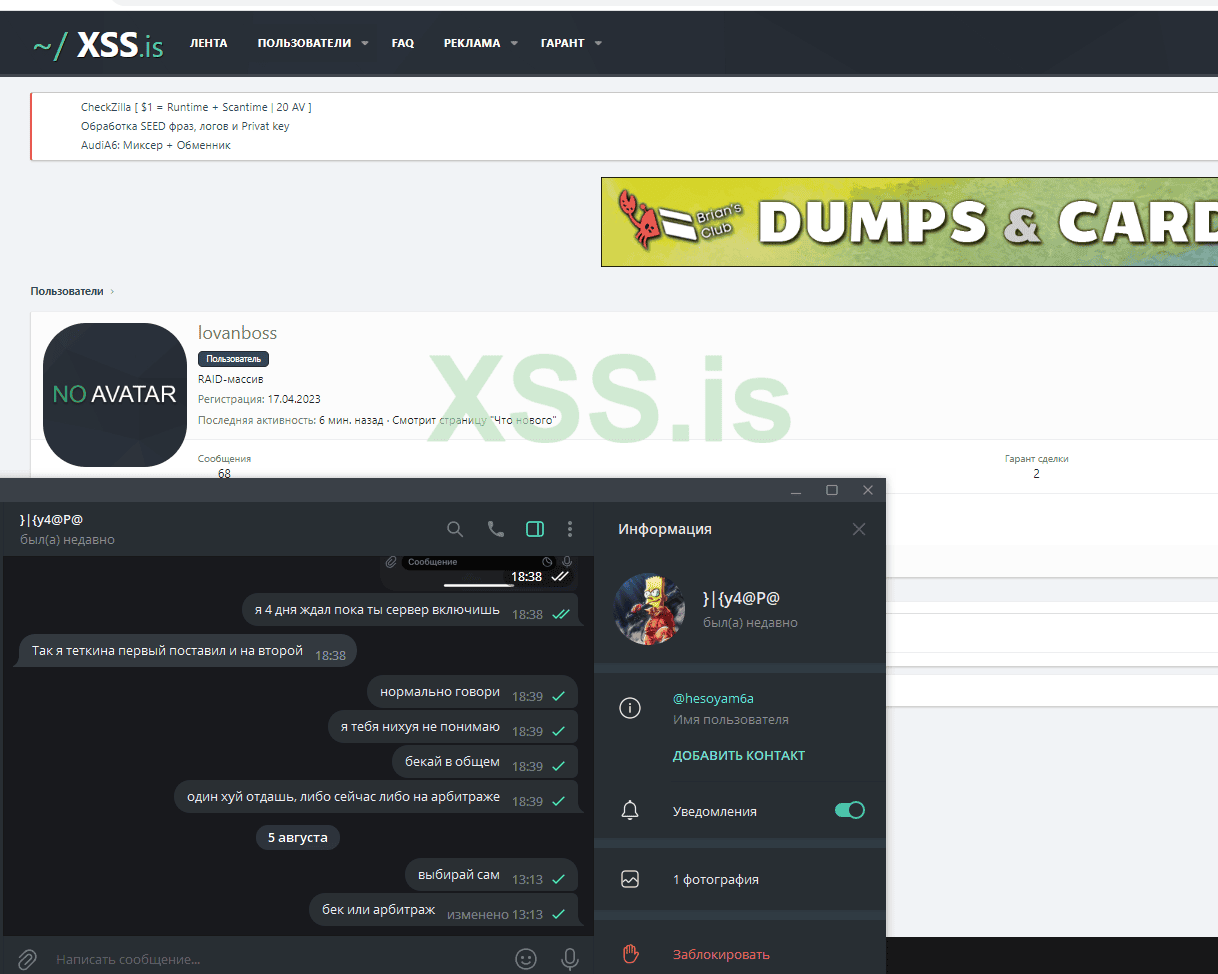Click ДОБАВИТЬ КОНТАКТ button

coord(739,755)
